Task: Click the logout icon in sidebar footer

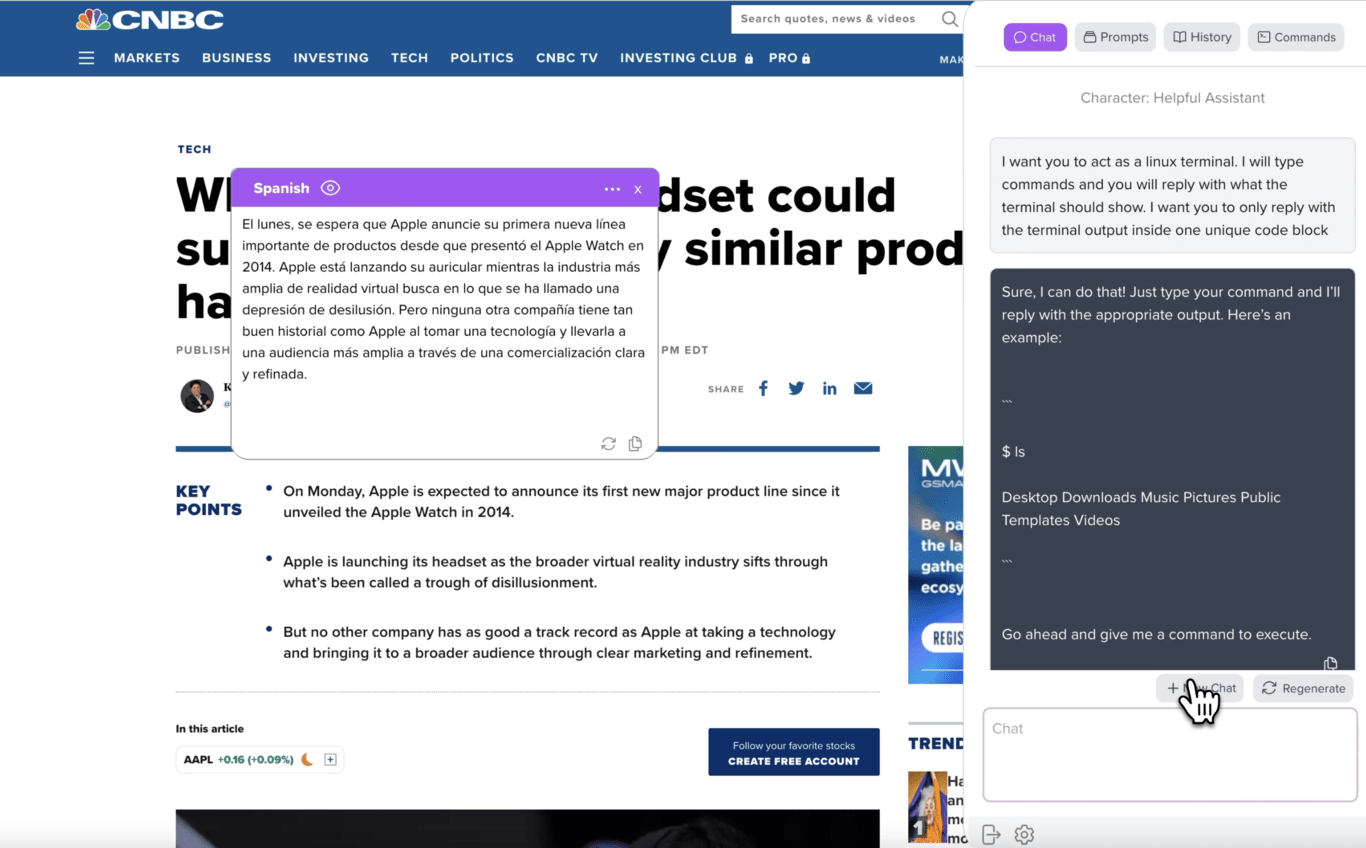Action: pyautogui.click(x=991, y=834)
